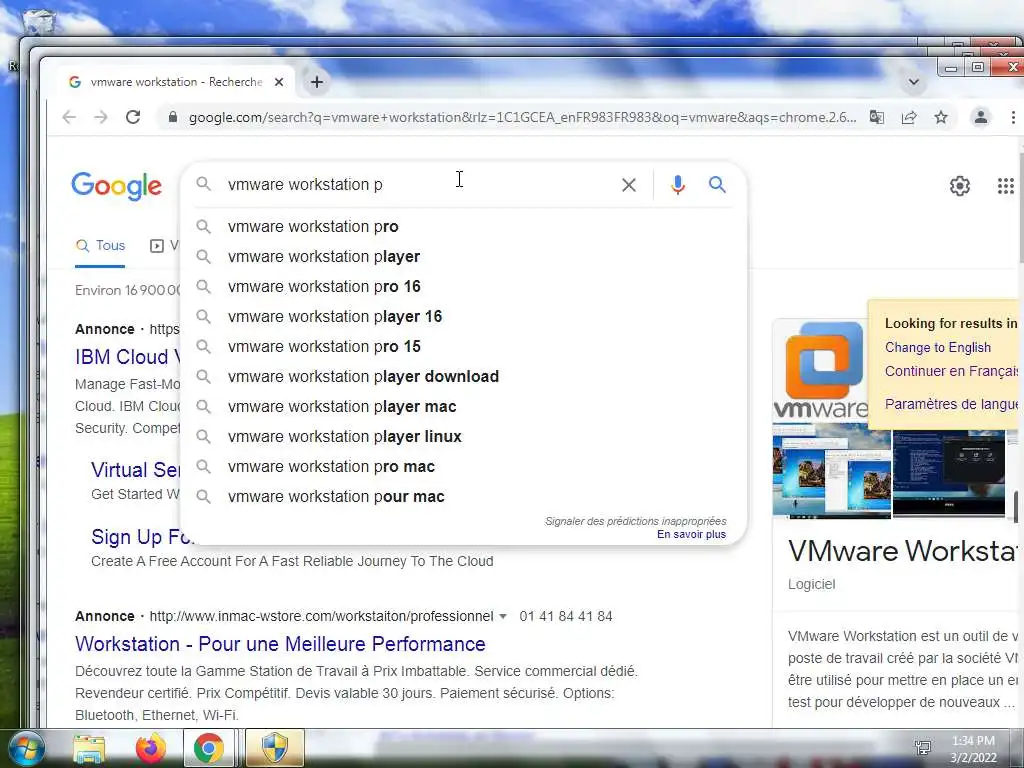Click the Chrome back arrow
Screen dimensions: 1024x768
point(69,118)
